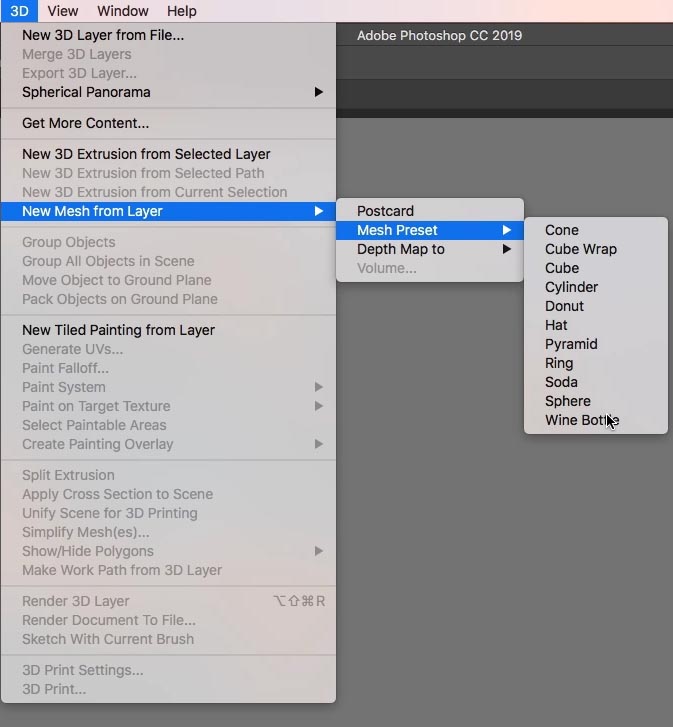Choose the Ring mesh preset
This screenshot has width=673, height=727.
click(x=596, y=363)
